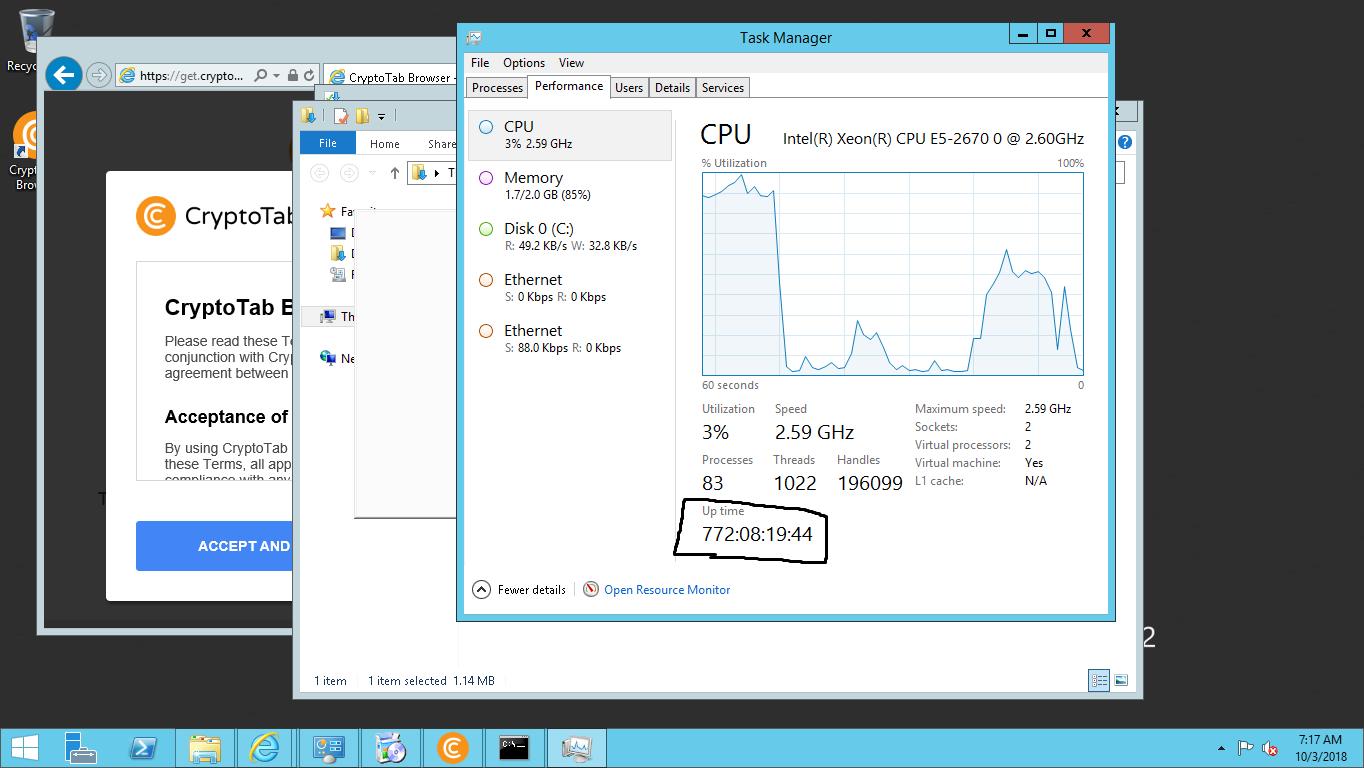Launch PowerShell from taskbar
Screen dimensions: 1364x768
142,748
